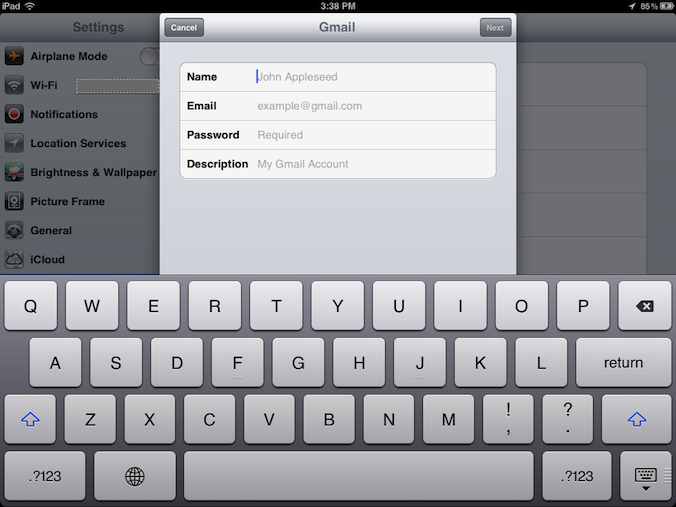Tap the L key
Viewport: 676px width, 507px height.
point(541,362)
